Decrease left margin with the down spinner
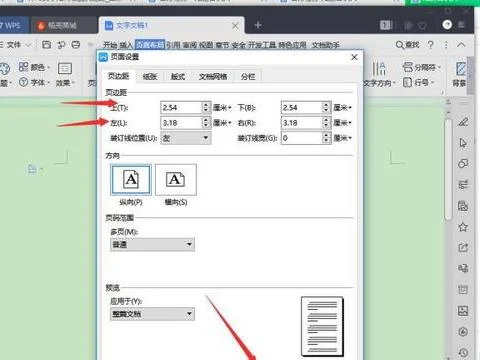 (206, 126)
